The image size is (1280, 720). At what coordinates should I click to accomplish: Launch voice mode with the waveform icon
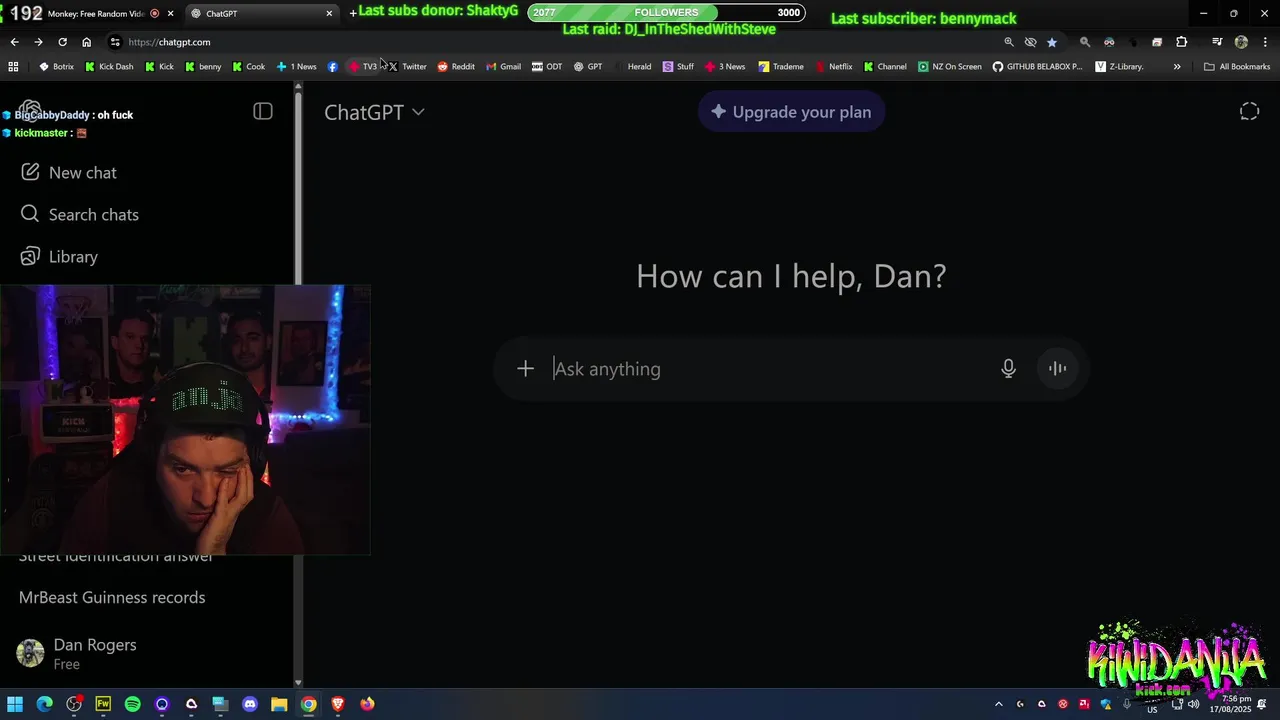pos(1057,368)
